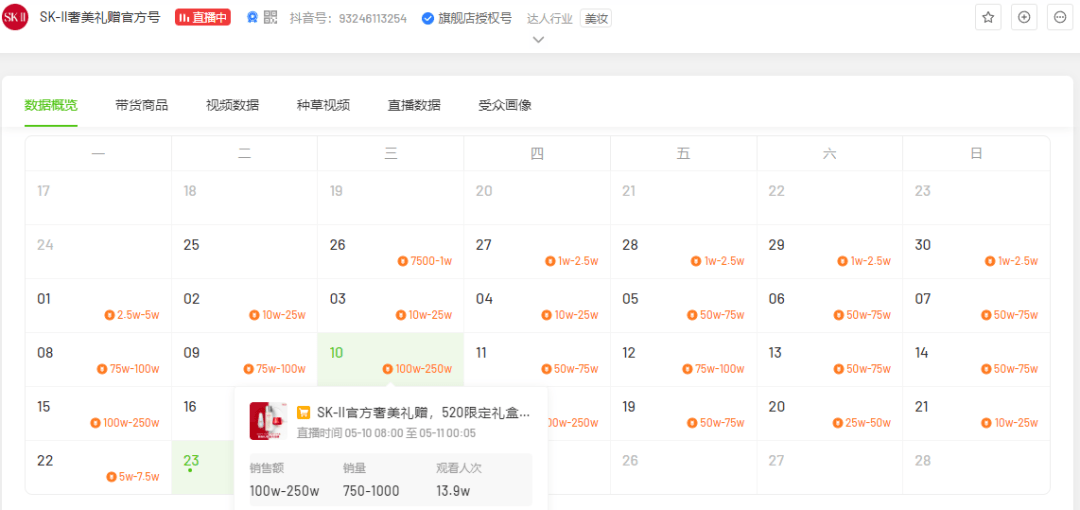Open the SK-II官方奢美礼赠 live title link
The height and width of the screenshot is (510, 1080).
tap(424, 413)
